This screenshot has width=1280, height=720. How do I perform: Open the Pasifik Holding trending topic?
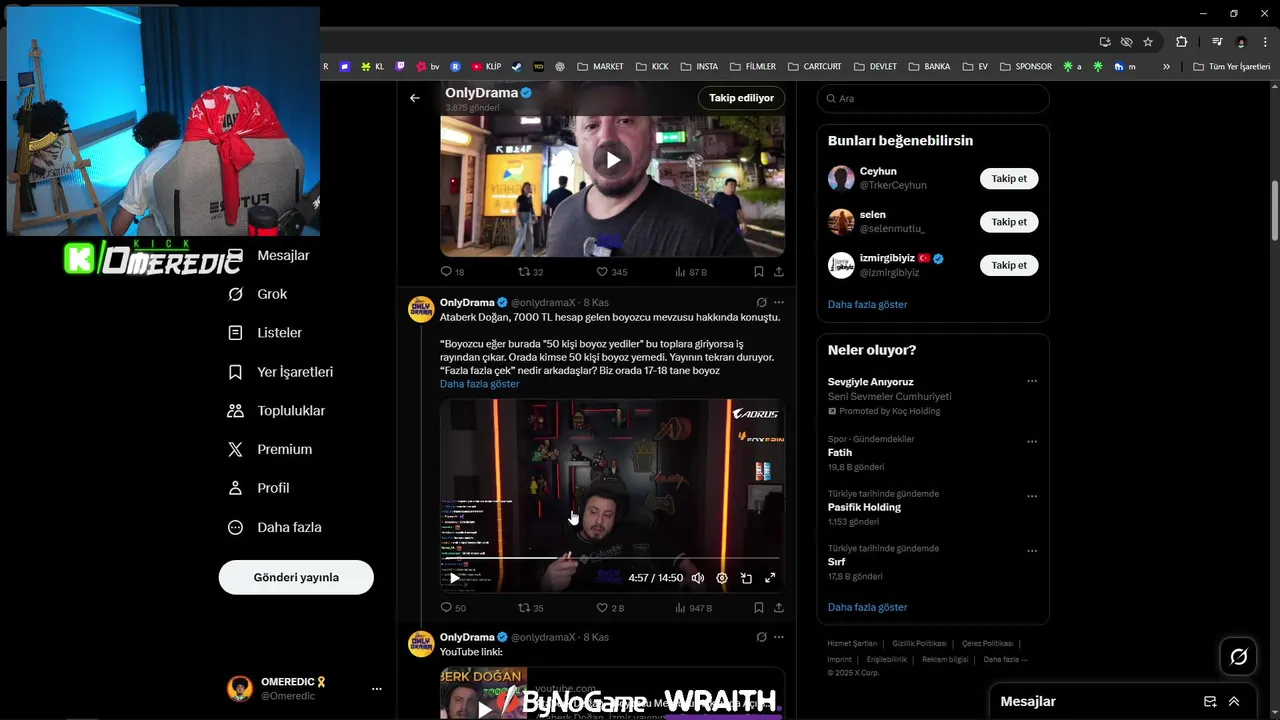pos(864,507)
